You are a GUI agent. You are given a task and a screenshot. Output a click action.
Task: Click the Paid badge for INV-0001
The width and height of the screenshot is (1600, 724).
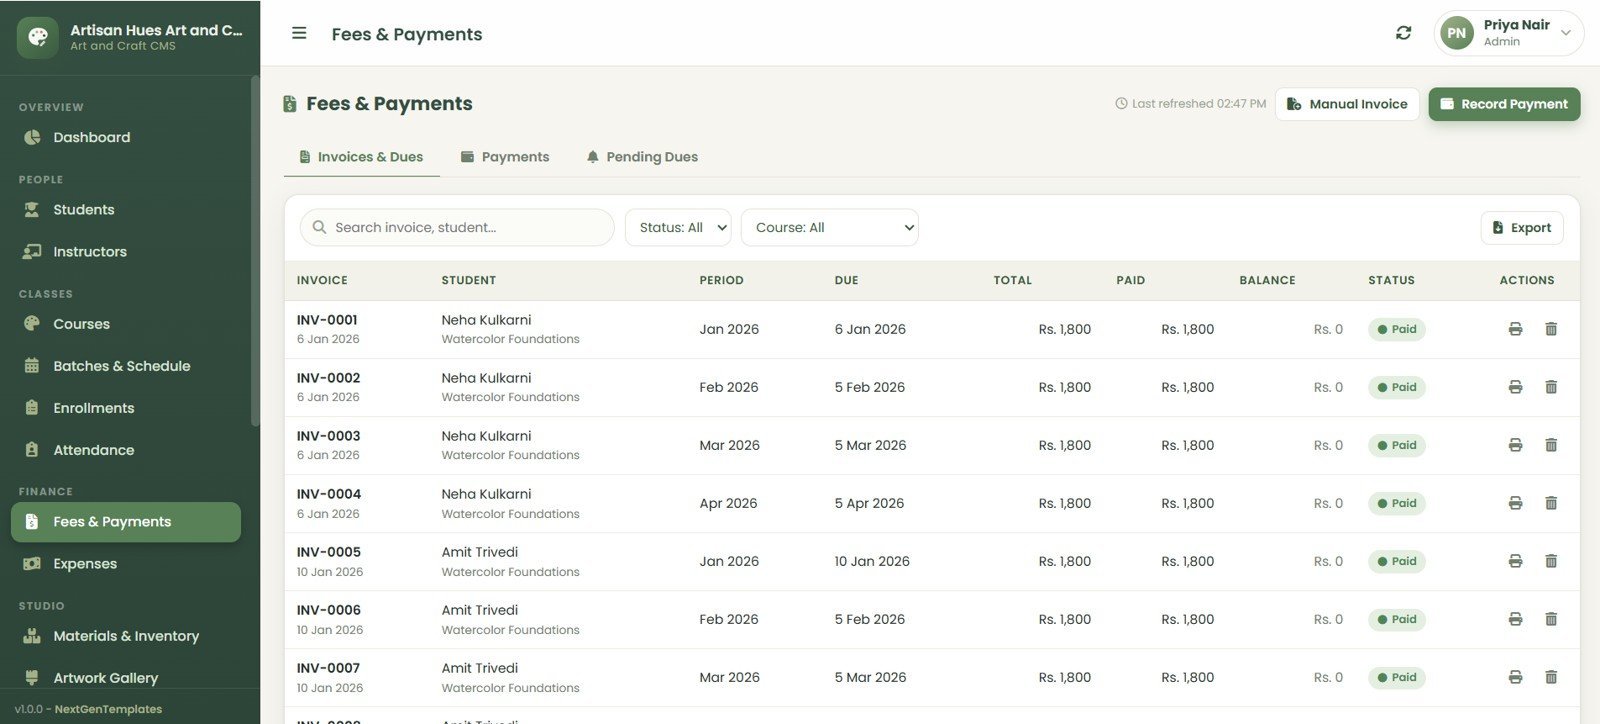[1396, 329]
